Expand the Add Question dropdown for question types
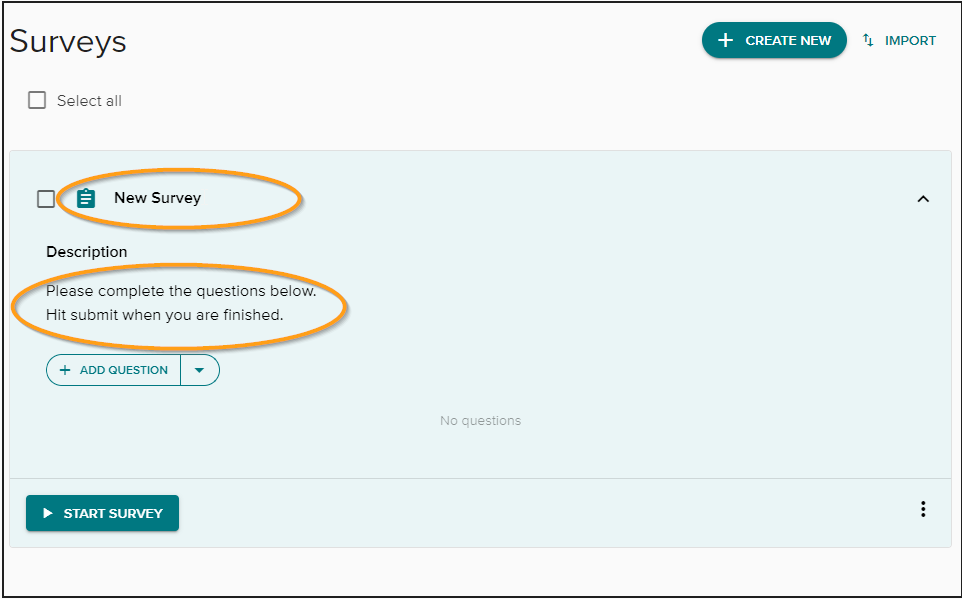Screen dimensions: 962x599 (199, 369)
